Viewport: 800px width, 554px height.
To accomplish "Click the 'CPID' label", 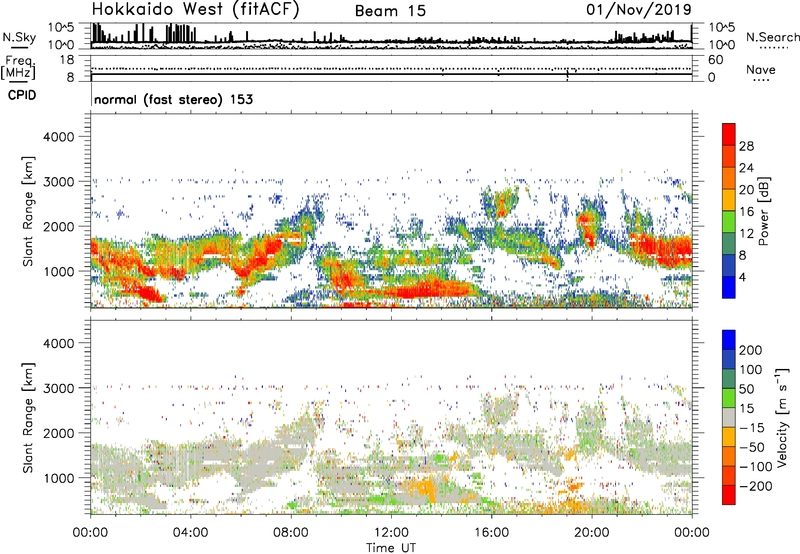I will click(22, 95).
